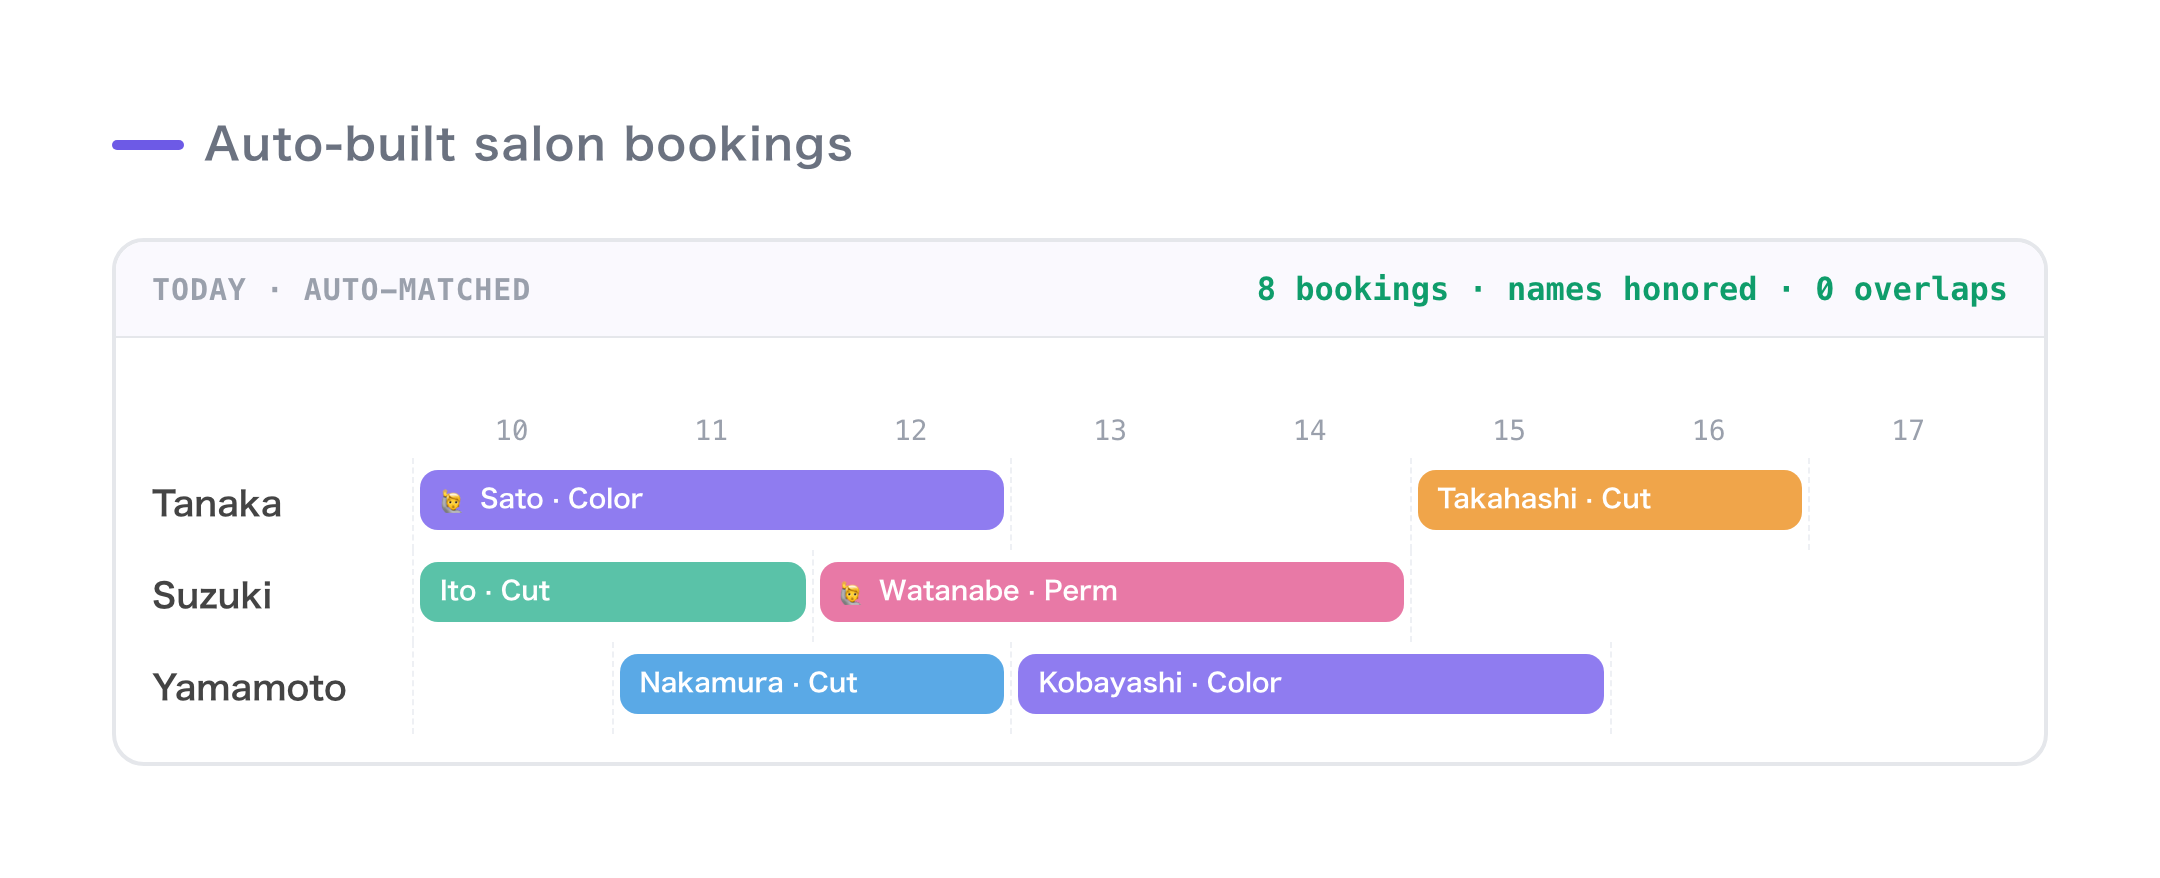The image size is (2160, 878).
Task: Click the emoji icon in Sato booking
Action: pos(452,501)
